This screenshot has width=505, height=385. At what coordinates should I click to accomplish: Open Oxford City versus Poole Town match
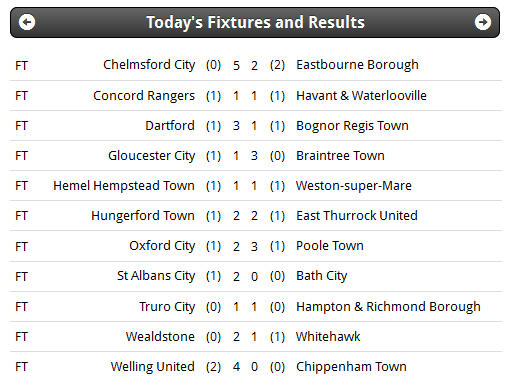click(x=256, y=246)
